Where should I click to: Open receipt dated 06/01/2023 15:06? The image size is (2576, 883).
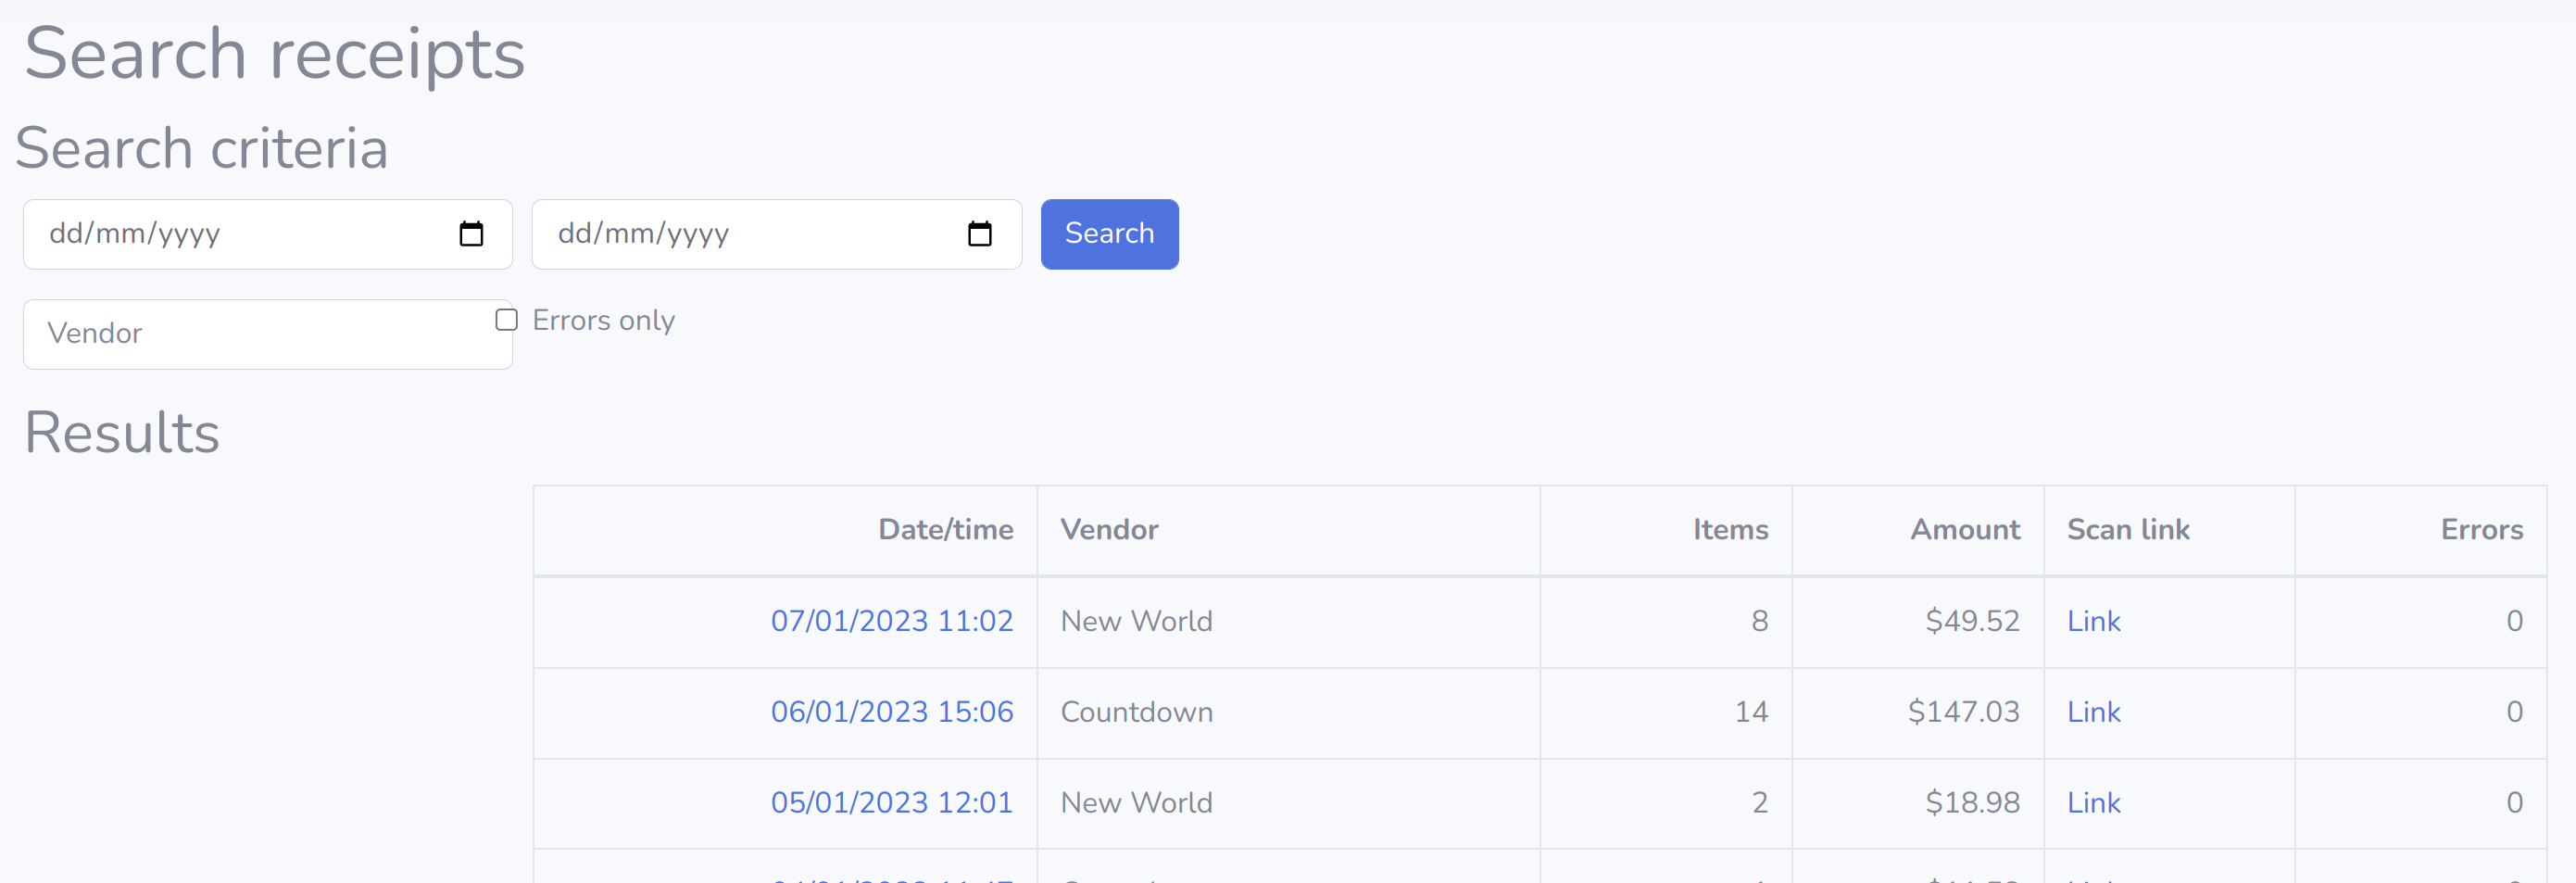(x=892, y=712)
